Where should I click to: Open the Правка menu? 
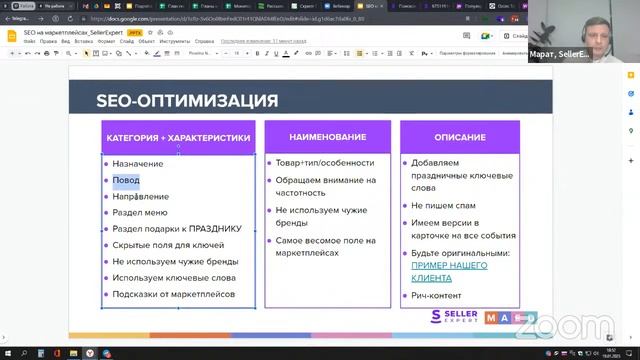click(x=48, y=41)
